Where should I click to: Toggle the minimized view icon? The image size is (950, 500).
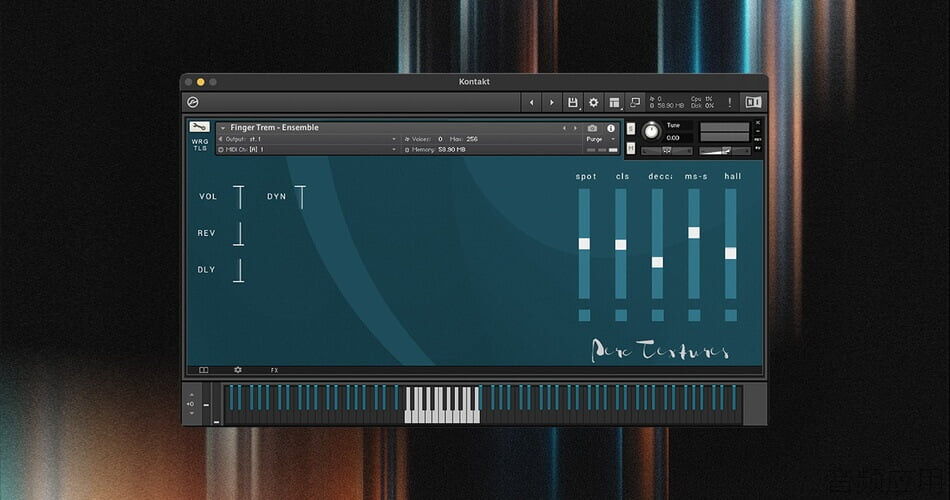pyautogui.click(x=635, y=102)
